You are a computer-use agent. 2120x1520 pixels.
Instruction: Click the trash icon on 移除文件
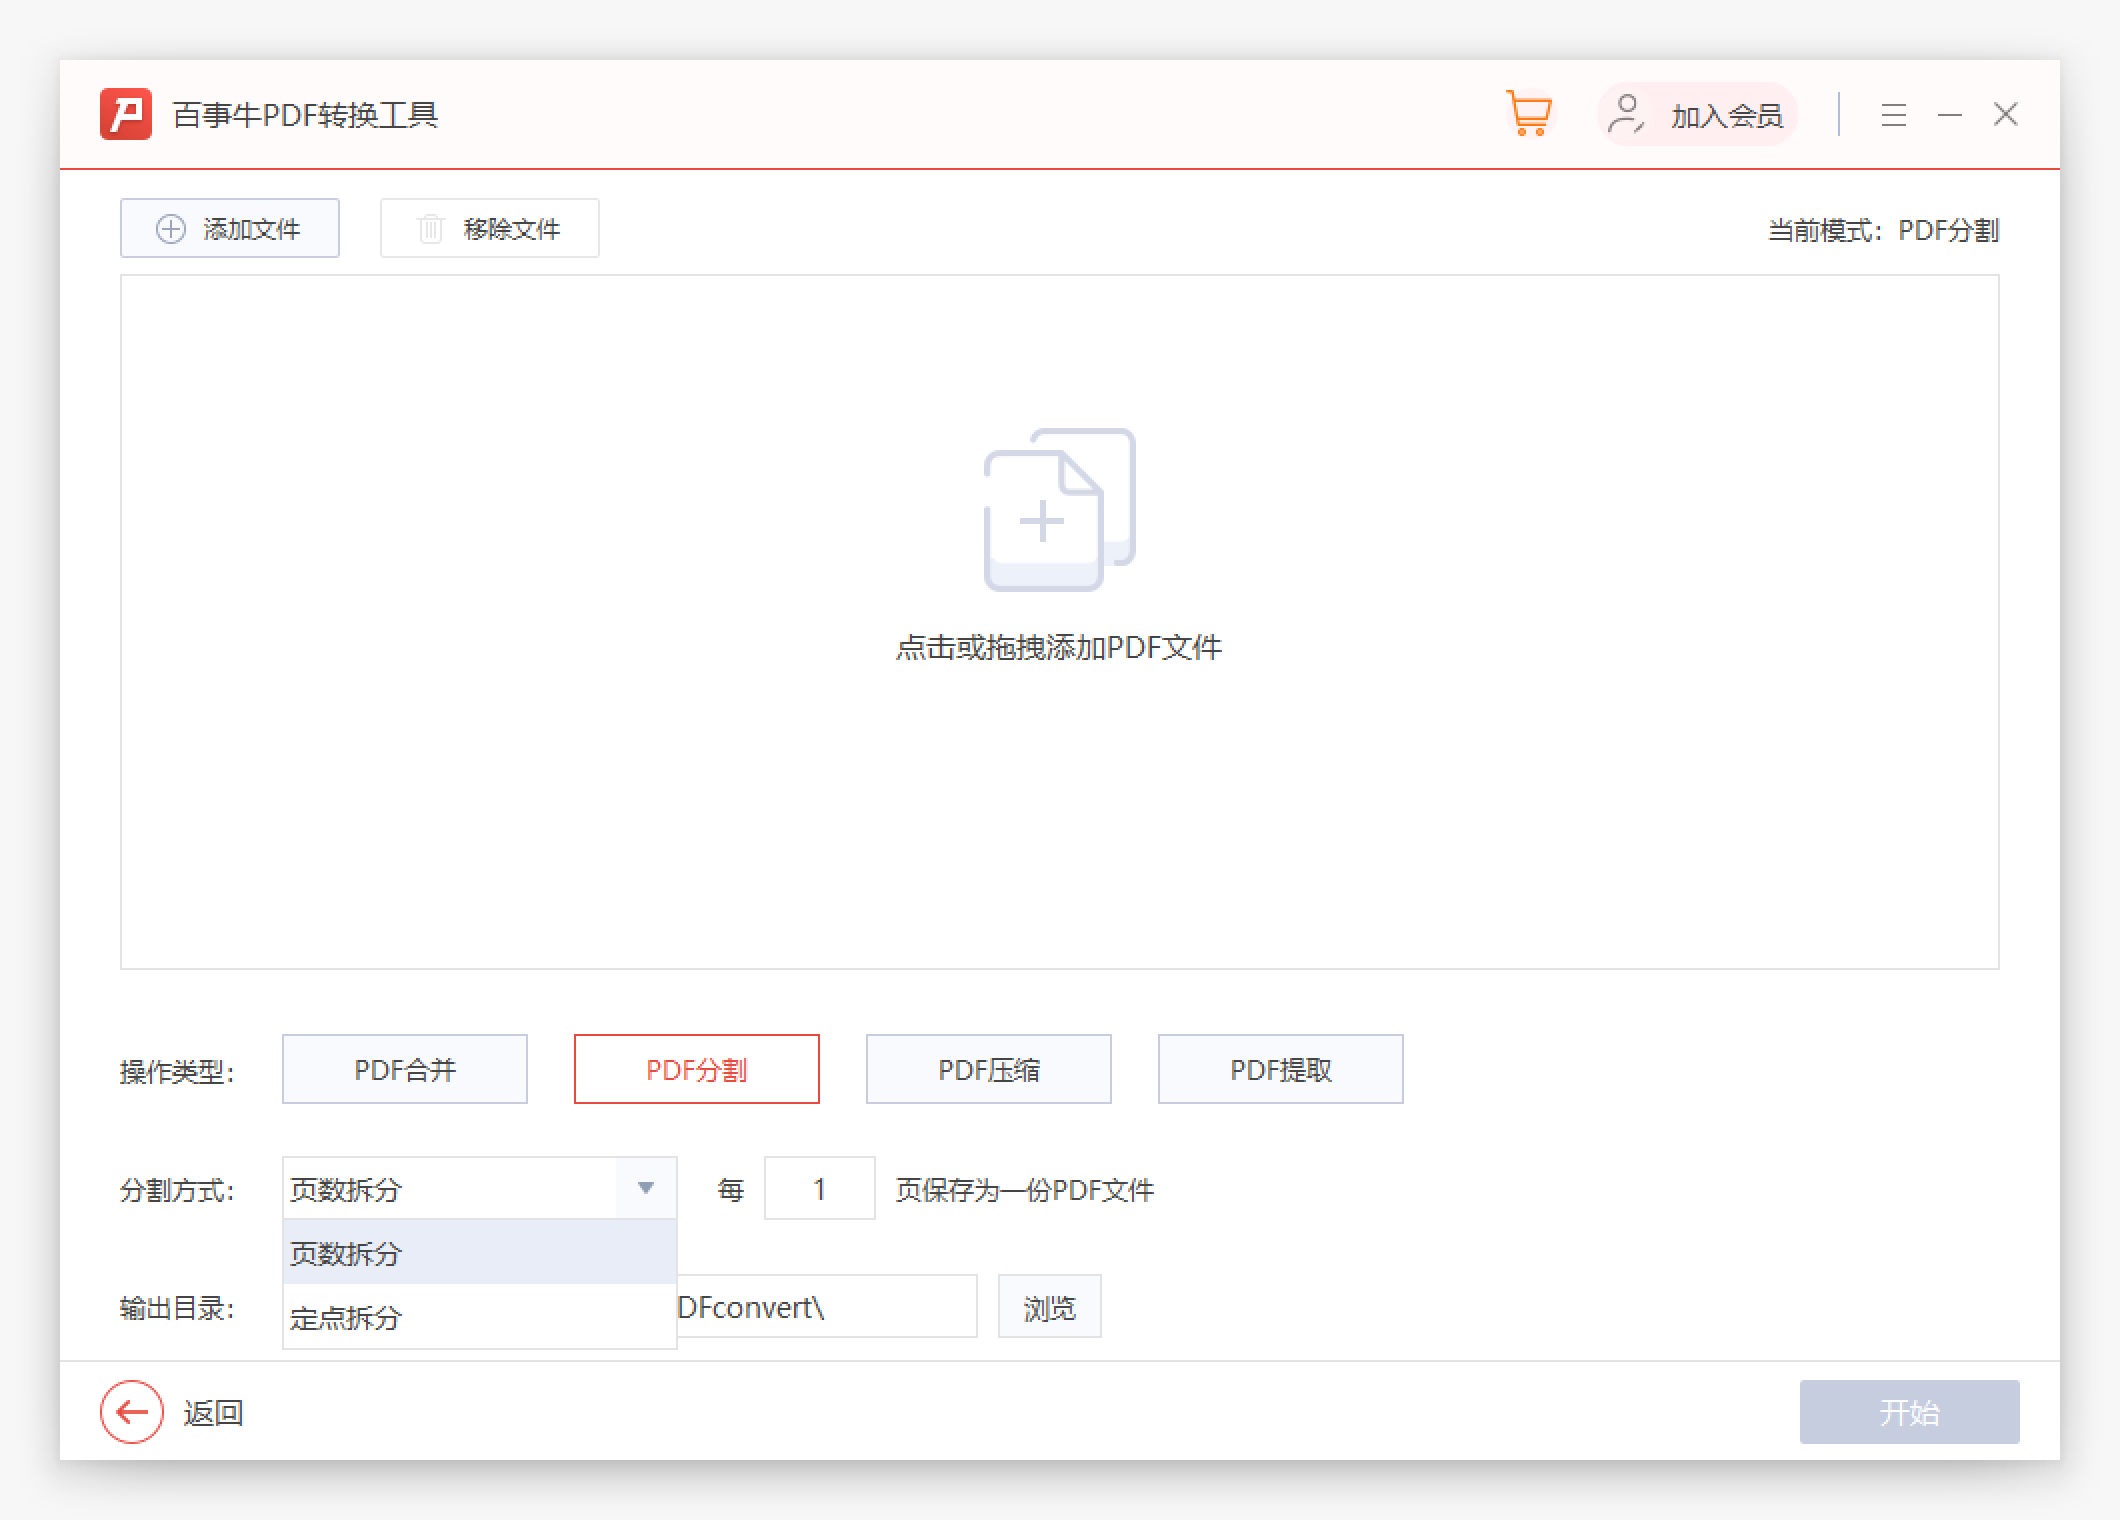430,229
